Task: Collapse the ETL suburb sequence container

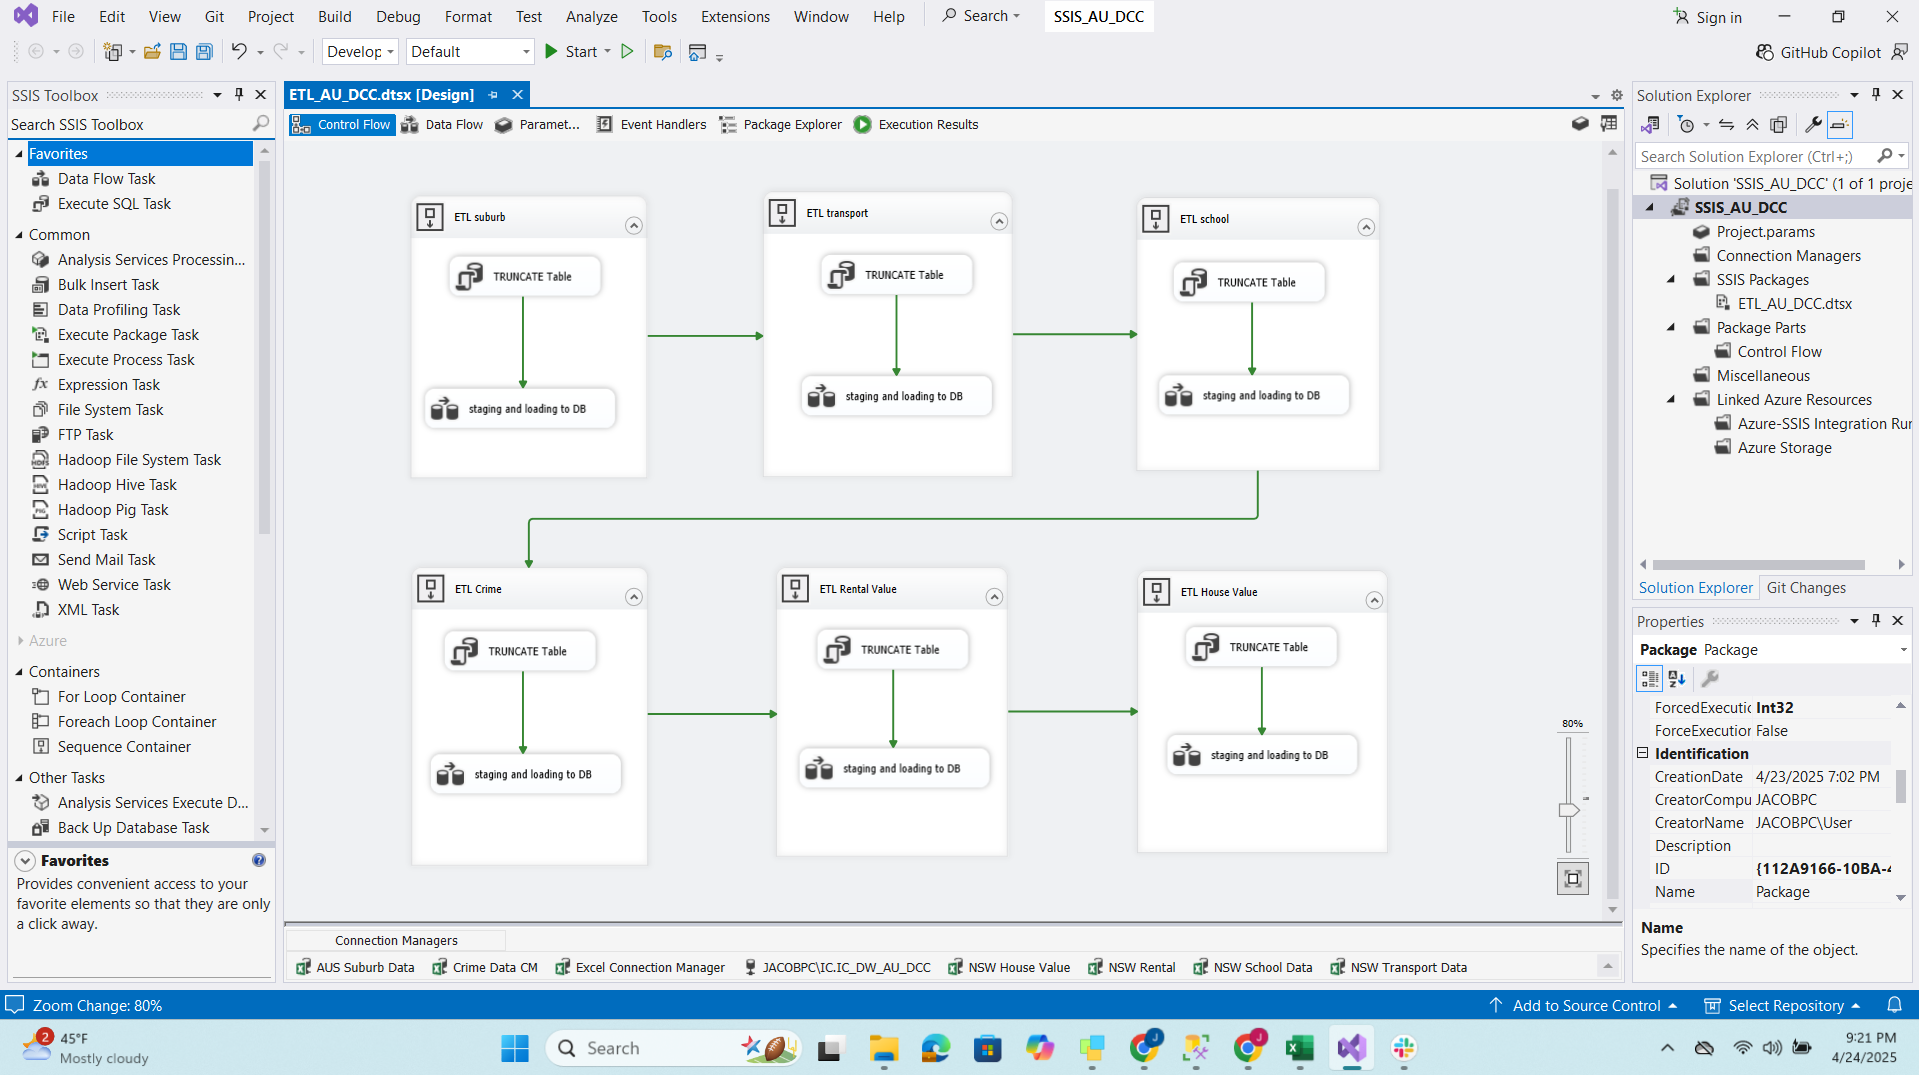Action: [x=633, y=226]
